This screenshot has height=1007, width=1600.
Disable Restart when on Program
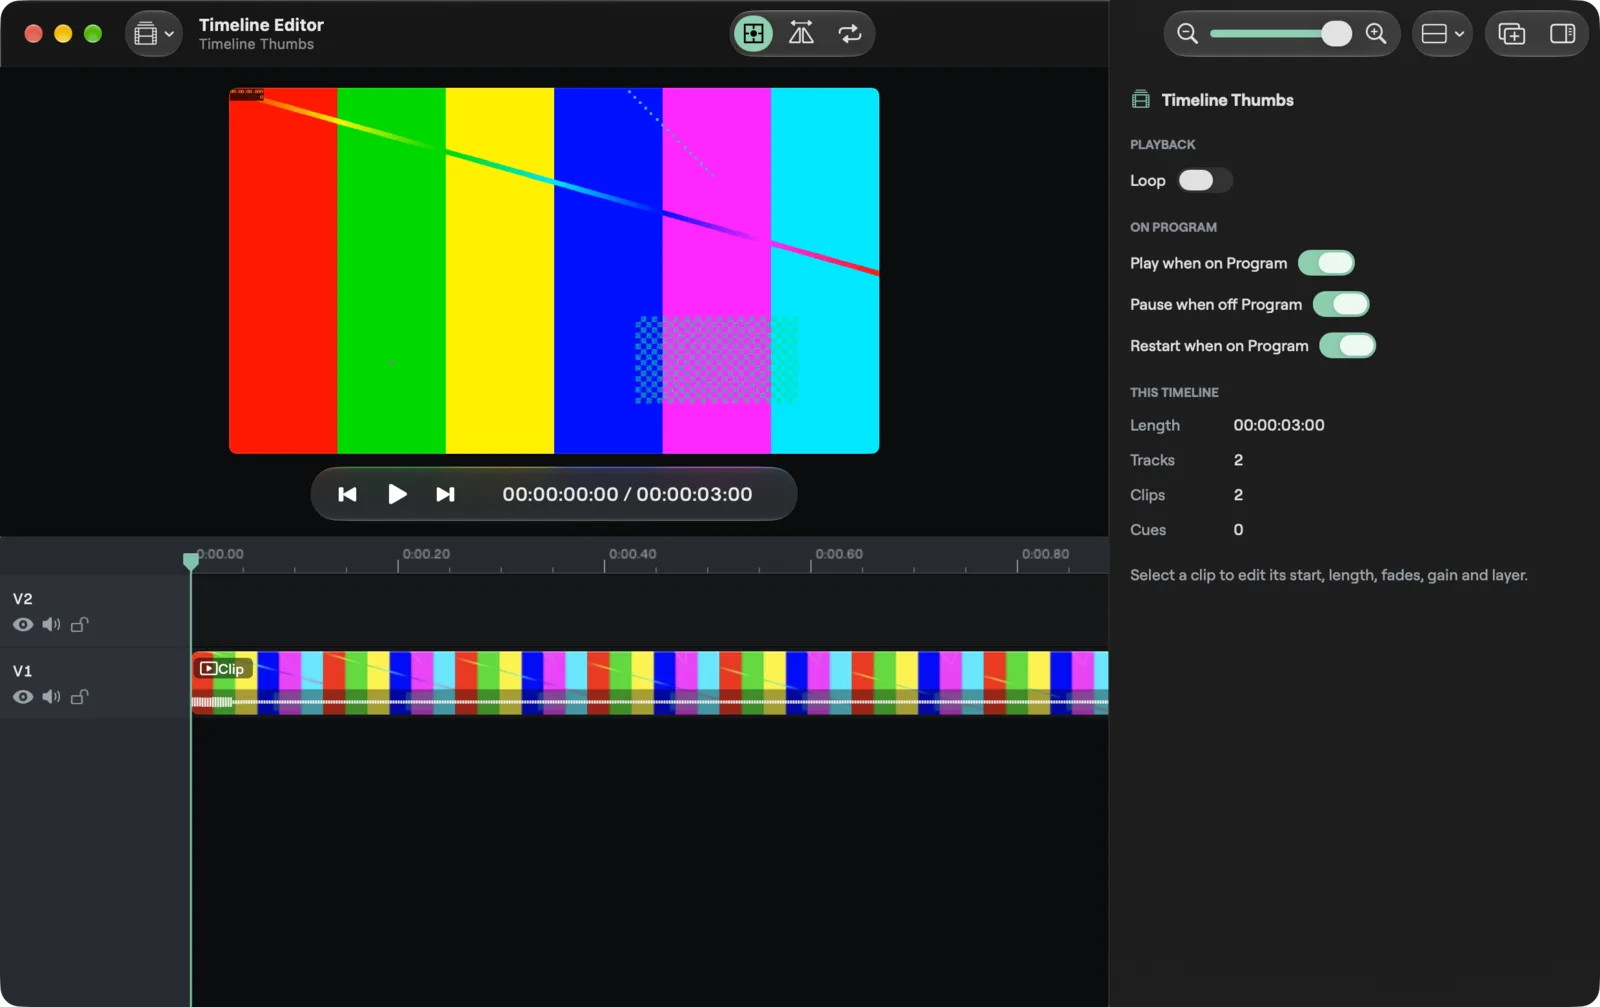tap(1347, 346)
